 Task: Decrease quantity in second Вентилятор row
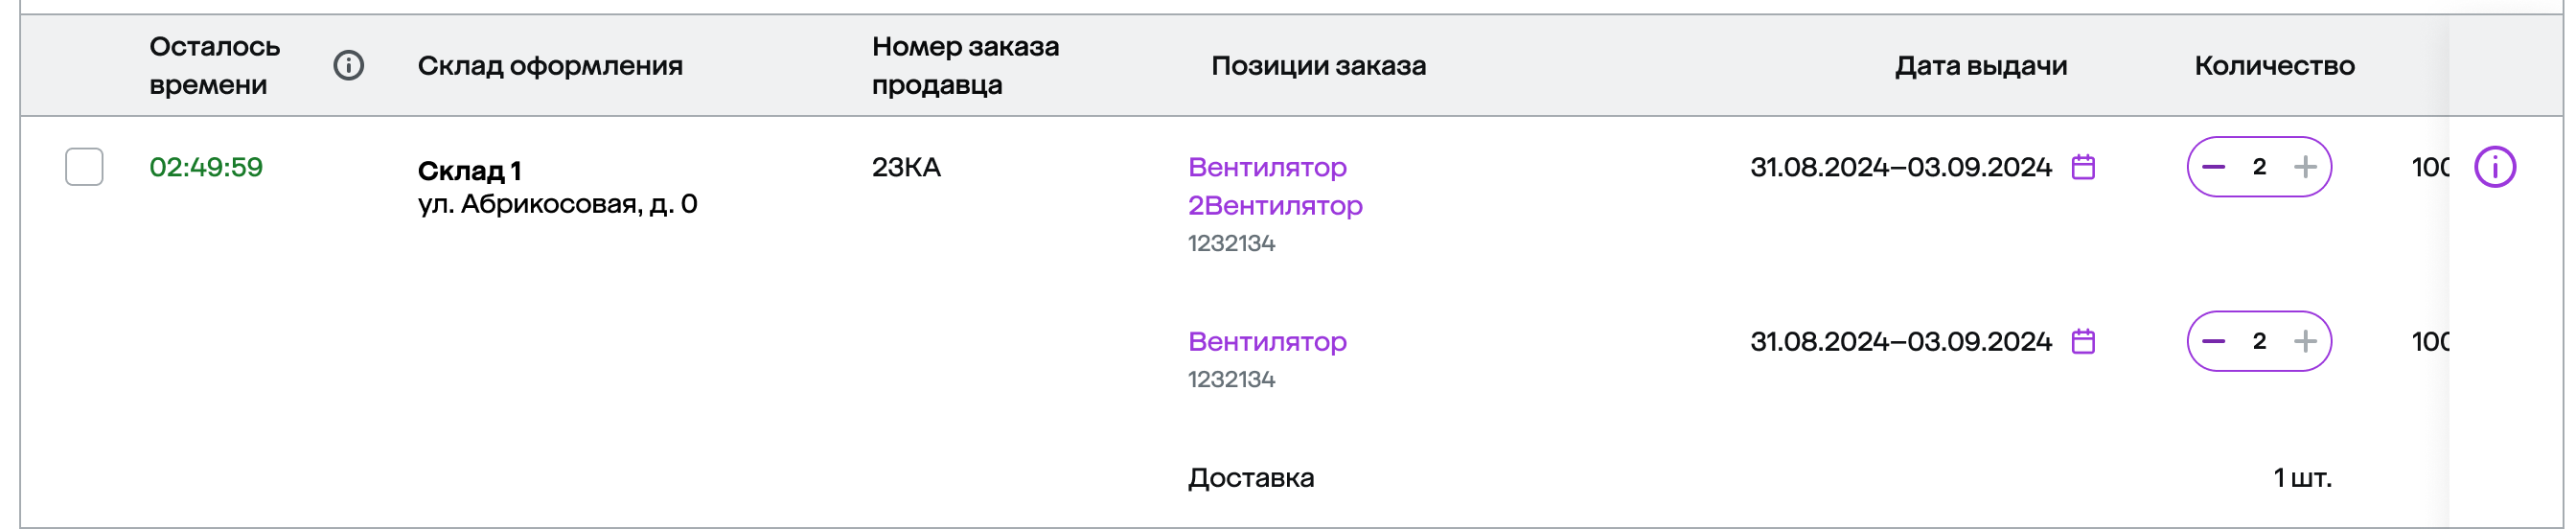[2213, 342]
